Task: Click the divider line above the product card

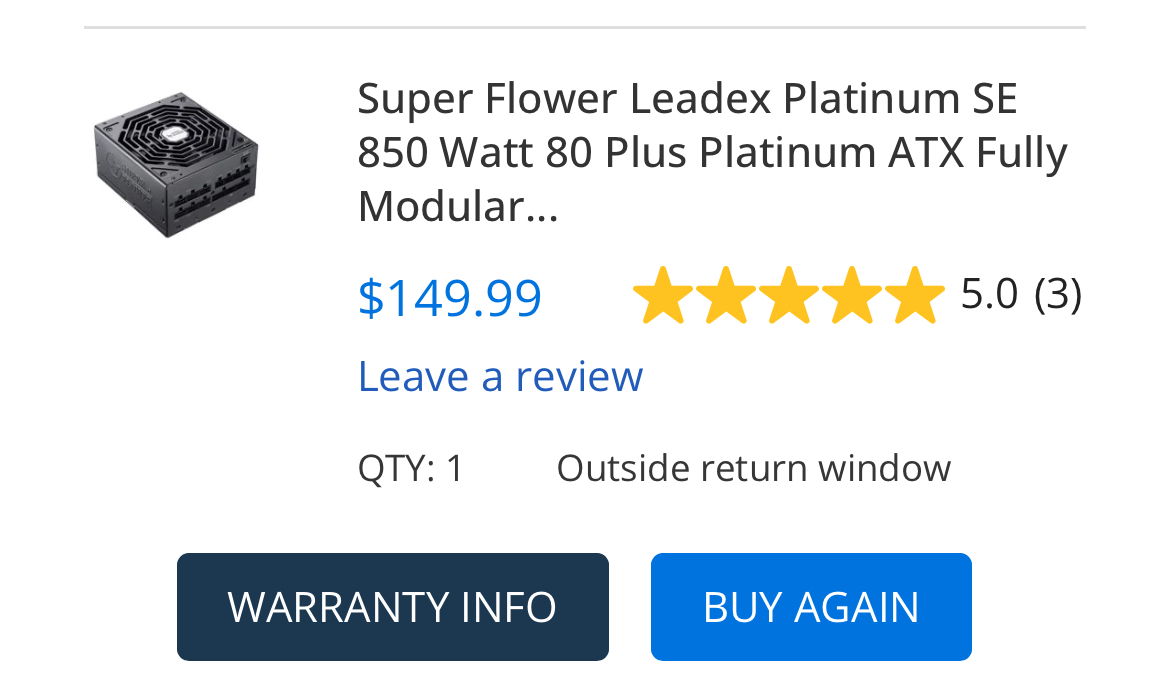Action: (x=585, y=28)
